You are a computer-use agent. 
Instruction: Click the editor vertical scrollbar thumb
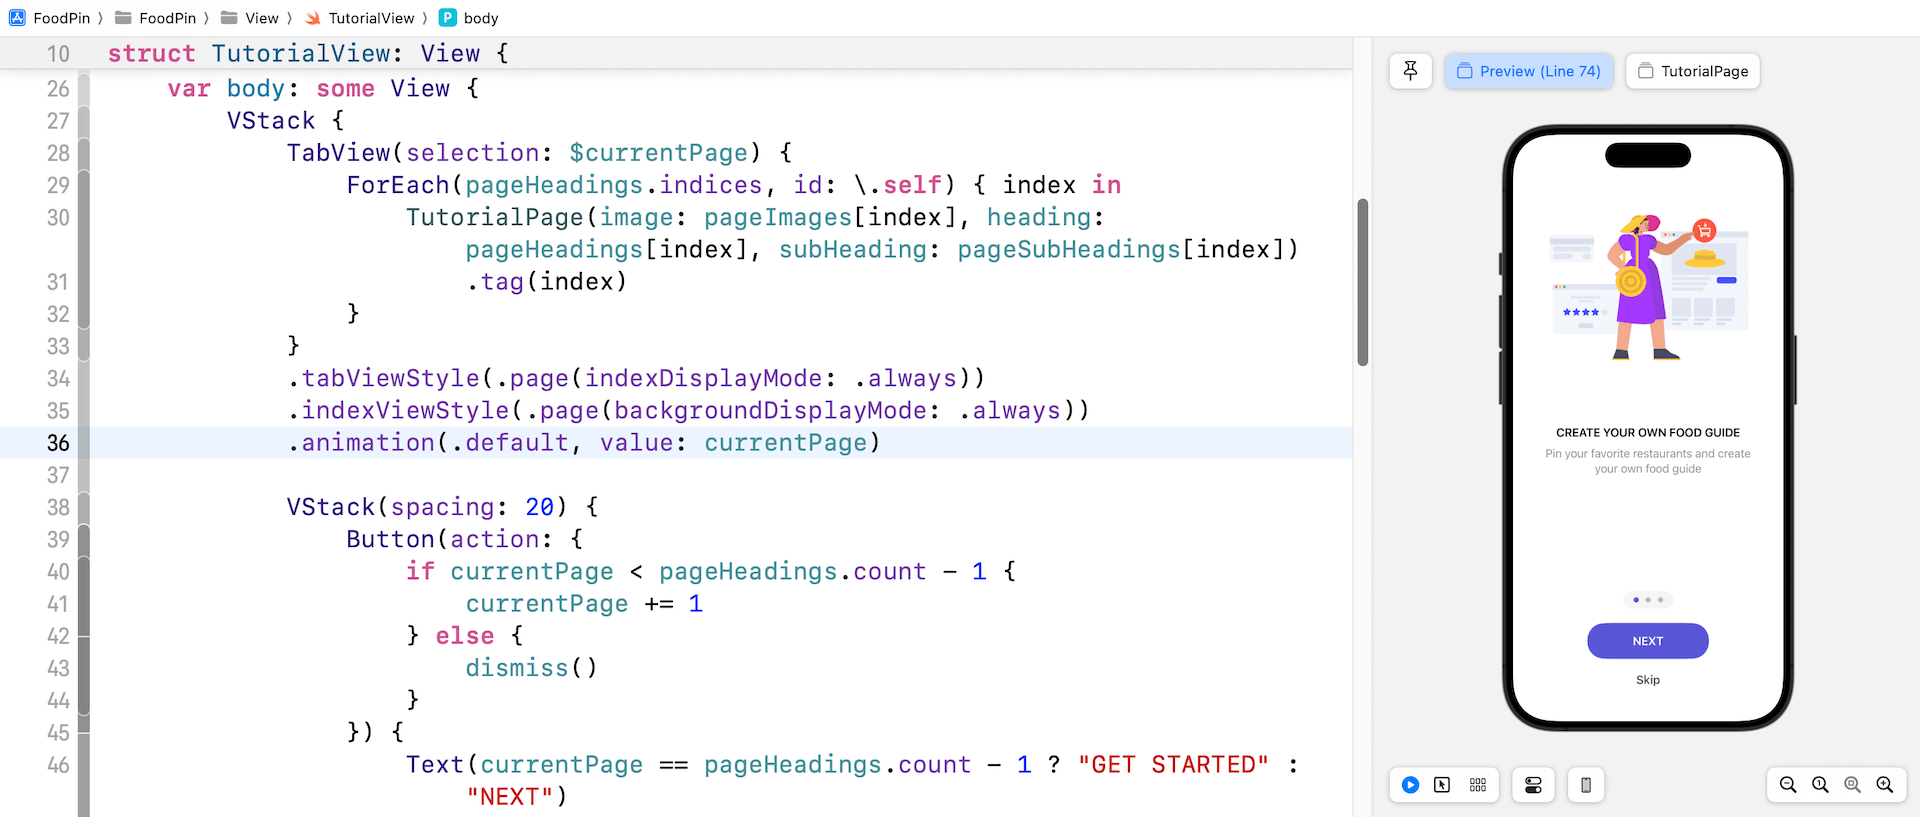point(1362,282)
